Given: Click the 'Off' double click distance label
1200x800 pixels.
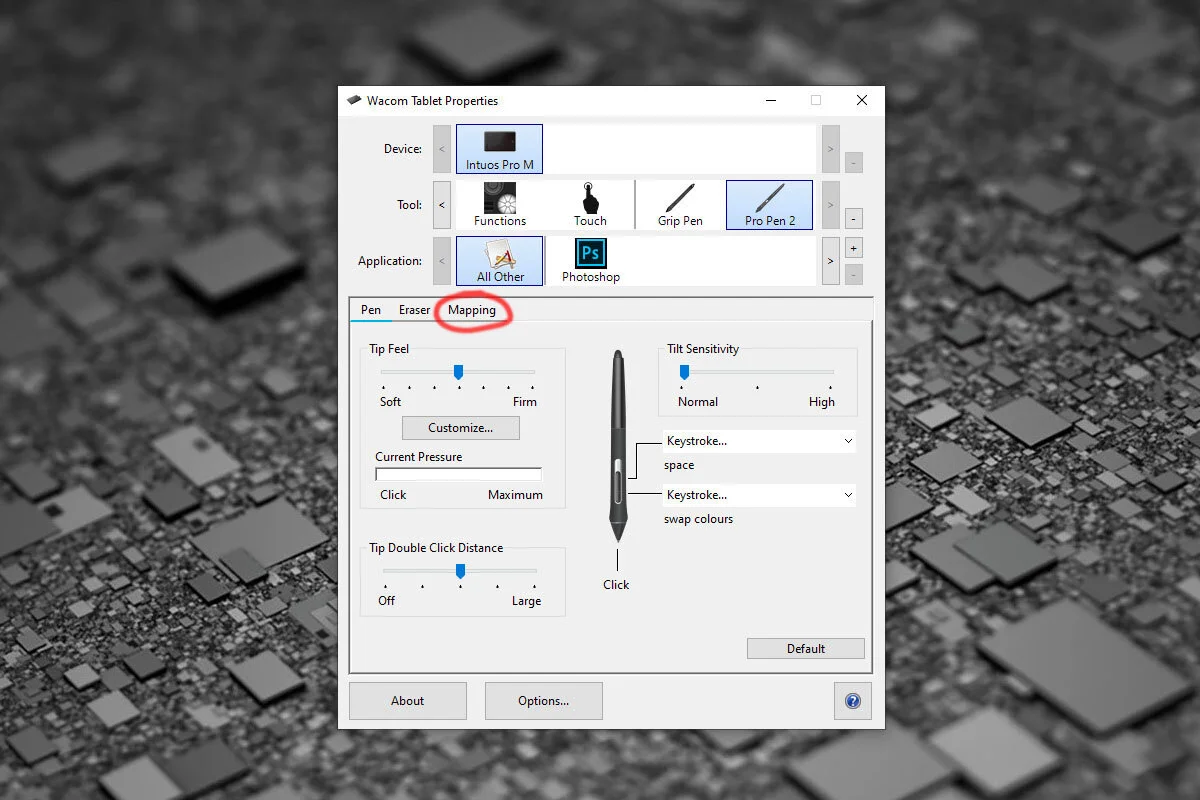Looking at the screenshot, I should tap(386, 601).
